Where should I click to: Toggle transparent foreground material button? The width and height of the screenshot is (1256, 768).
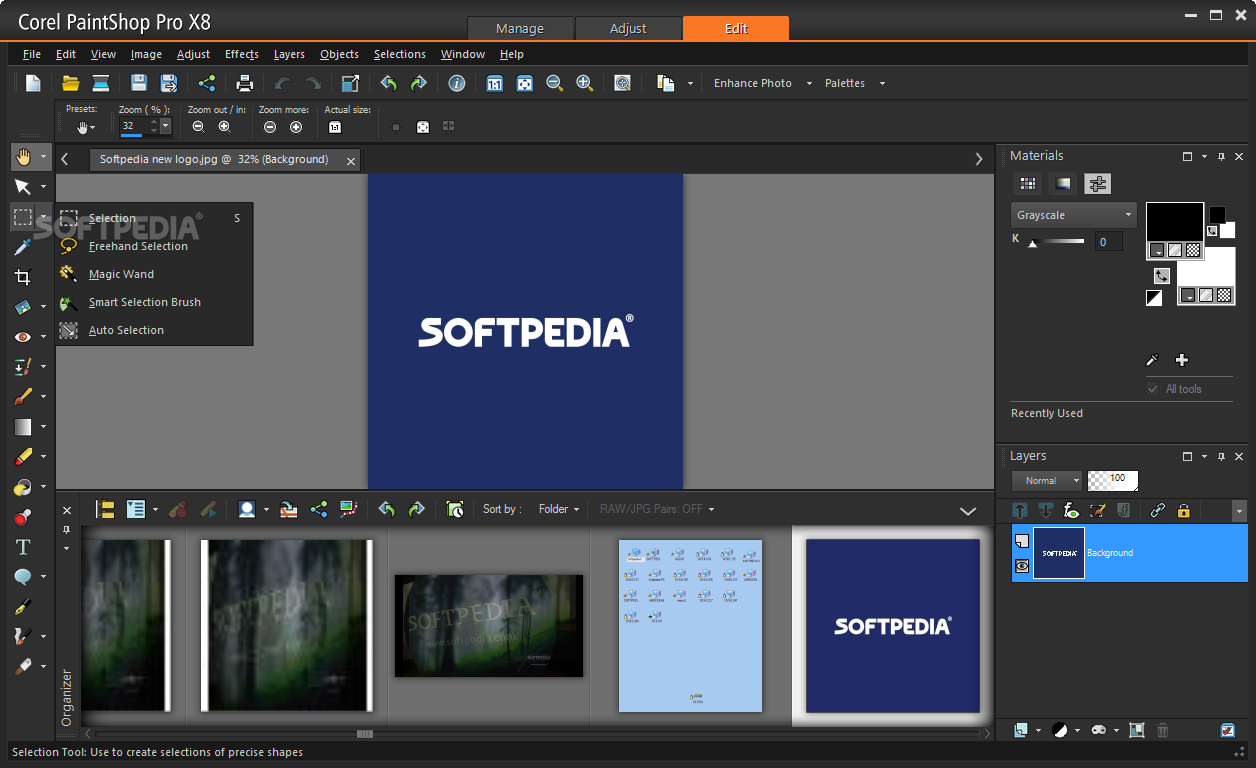pos(1193,250)
